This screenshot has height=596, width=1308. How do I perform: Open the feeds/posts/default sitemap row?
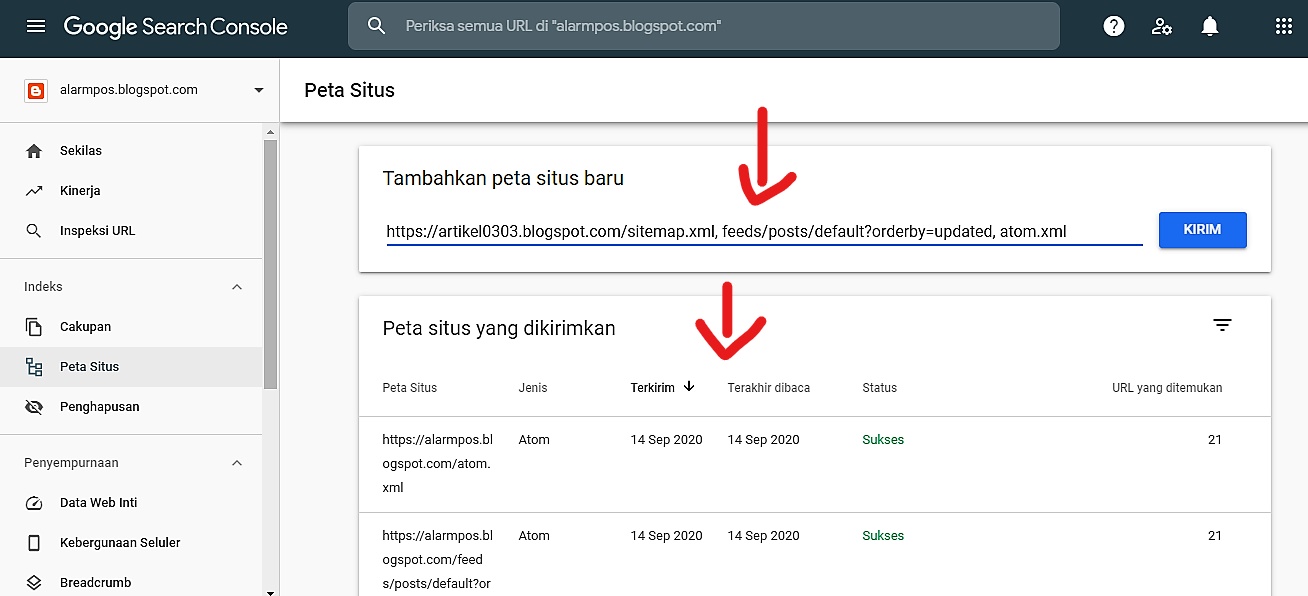815,554
